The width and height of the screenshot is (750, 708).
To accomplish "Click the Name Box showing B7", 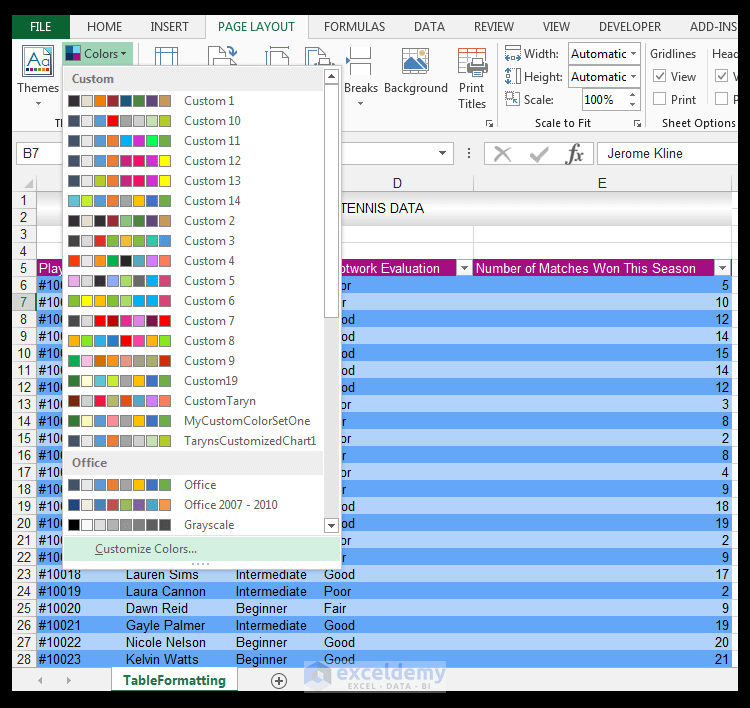I will coord(39,153).
